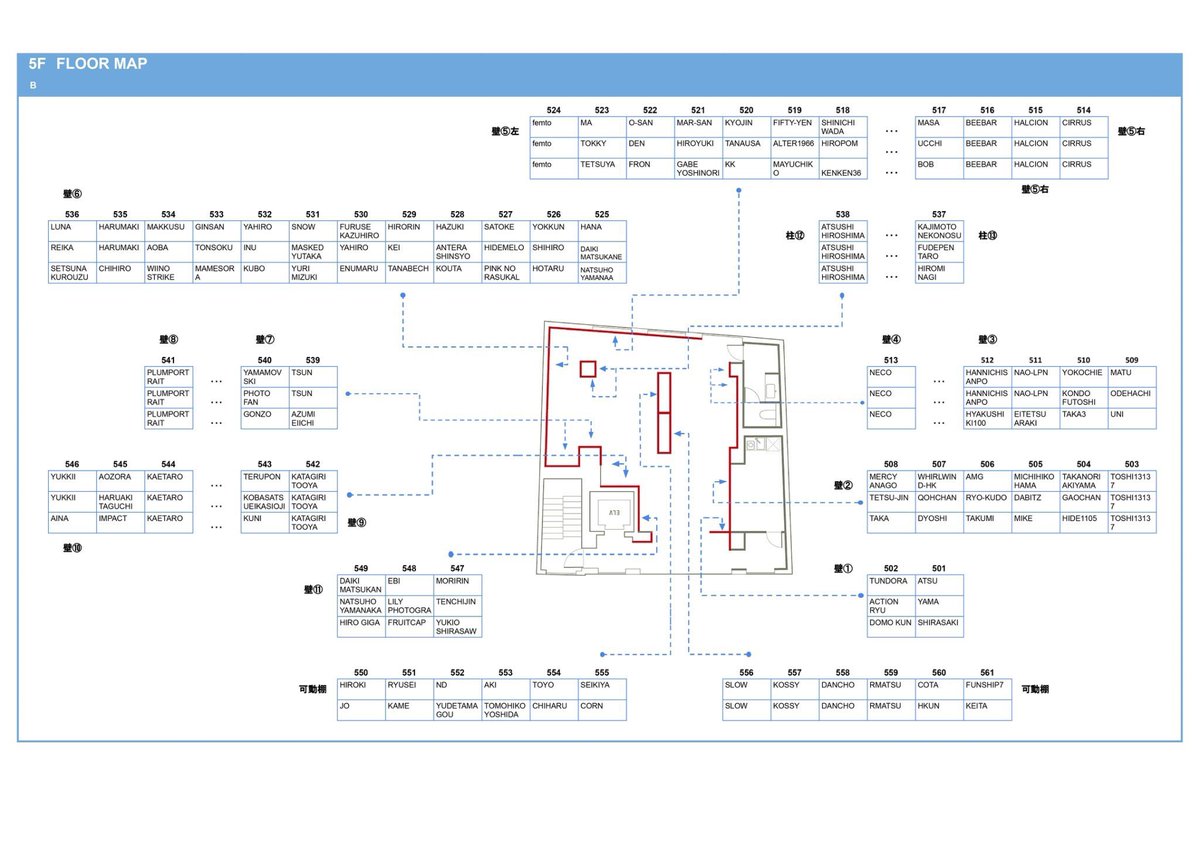Click the FUNSHIP7 cell under 561
The width and height of the screenshot is (1200, 848).
click(x=987, y=689)
